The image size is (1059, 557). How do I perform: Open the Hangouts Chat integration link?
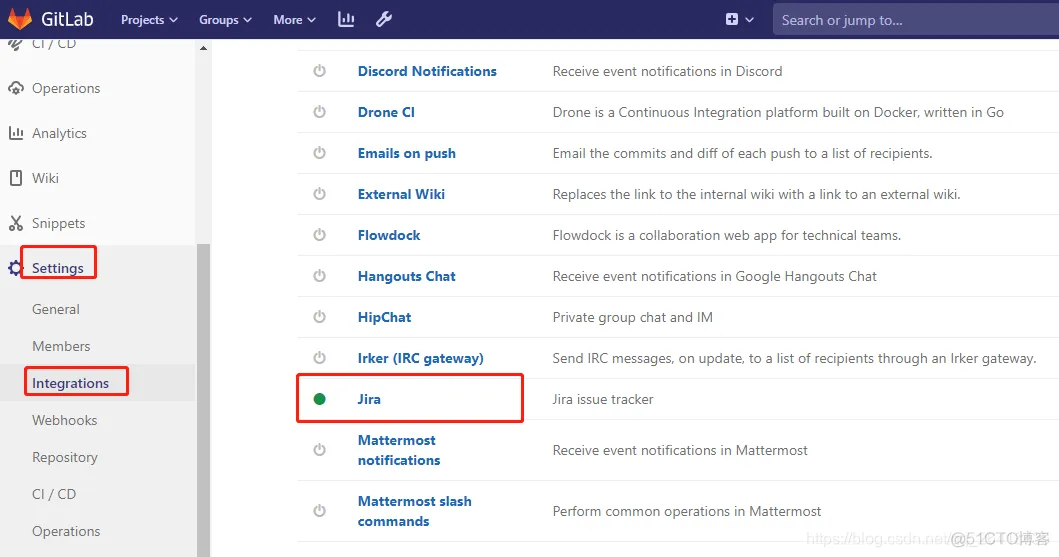point(407,276)
